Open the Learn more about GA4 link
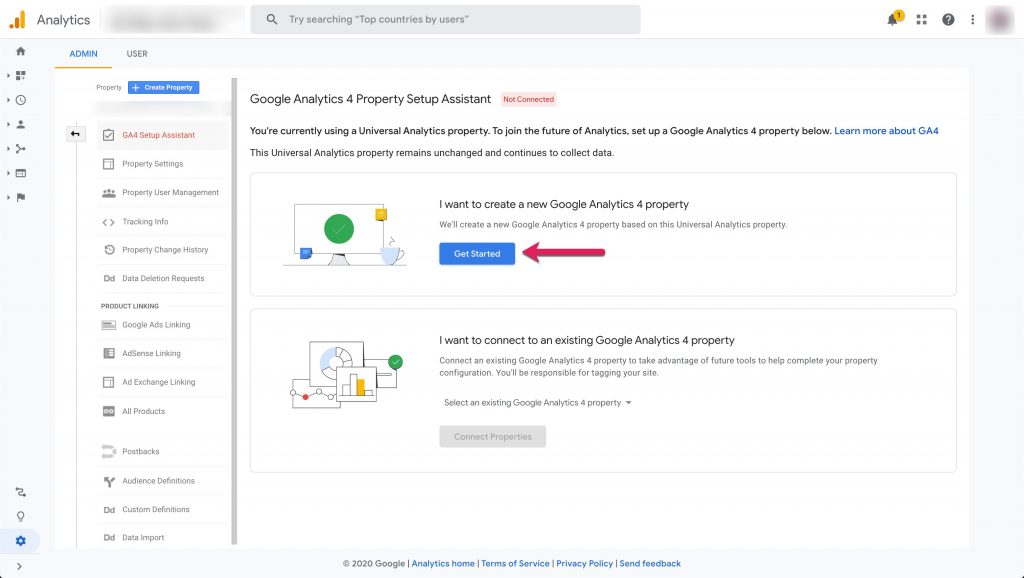This screenshot has width=1024, height=578. pyautogui.click(x=886, y=131)
